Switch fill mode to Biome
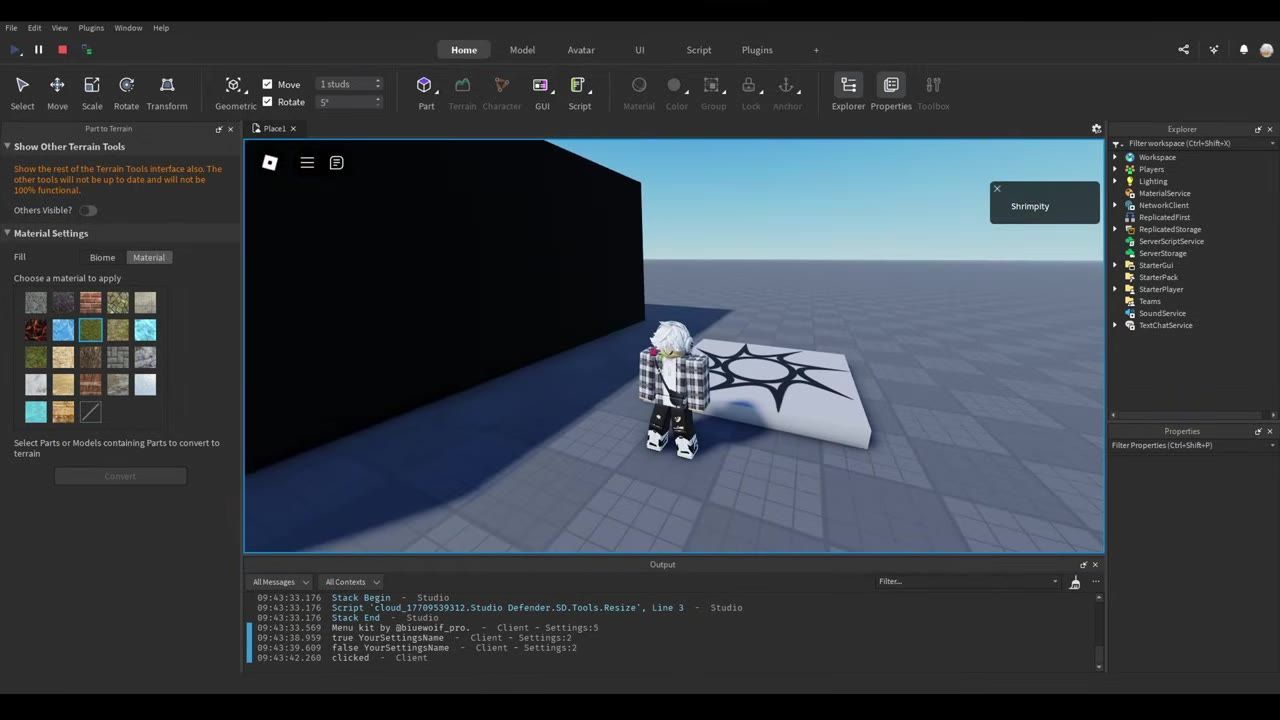1280x720 pixels. [102, 258]
